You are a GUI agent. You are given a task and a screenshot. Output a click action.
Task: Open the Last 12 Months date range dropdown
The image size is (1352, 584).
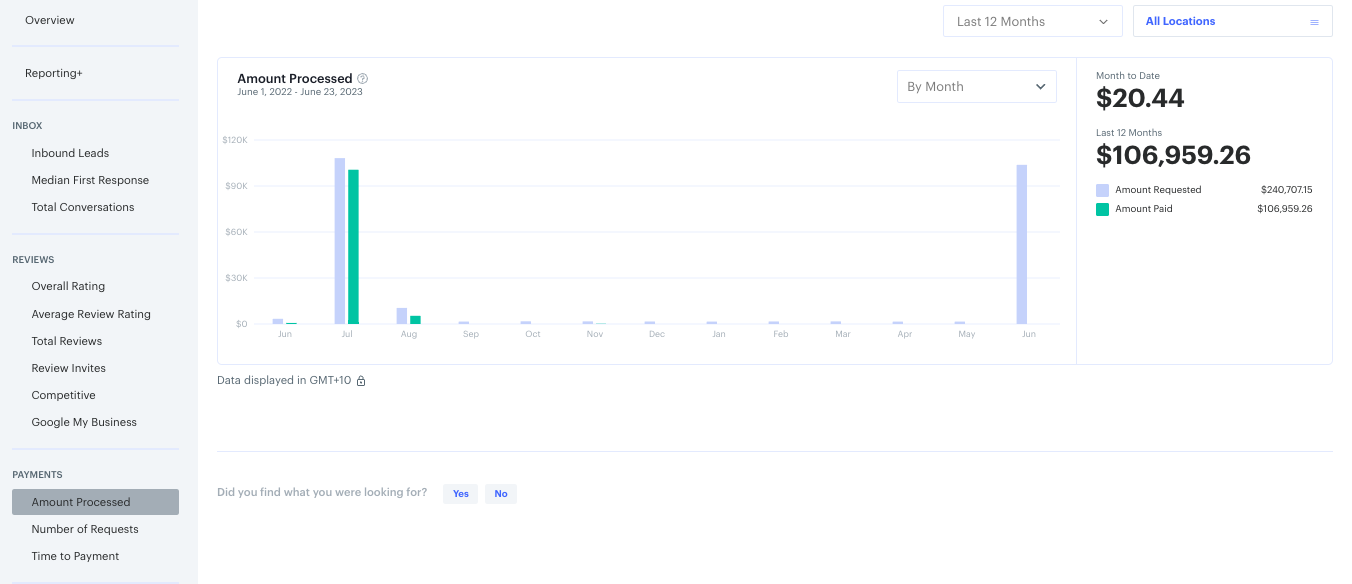1032,22
